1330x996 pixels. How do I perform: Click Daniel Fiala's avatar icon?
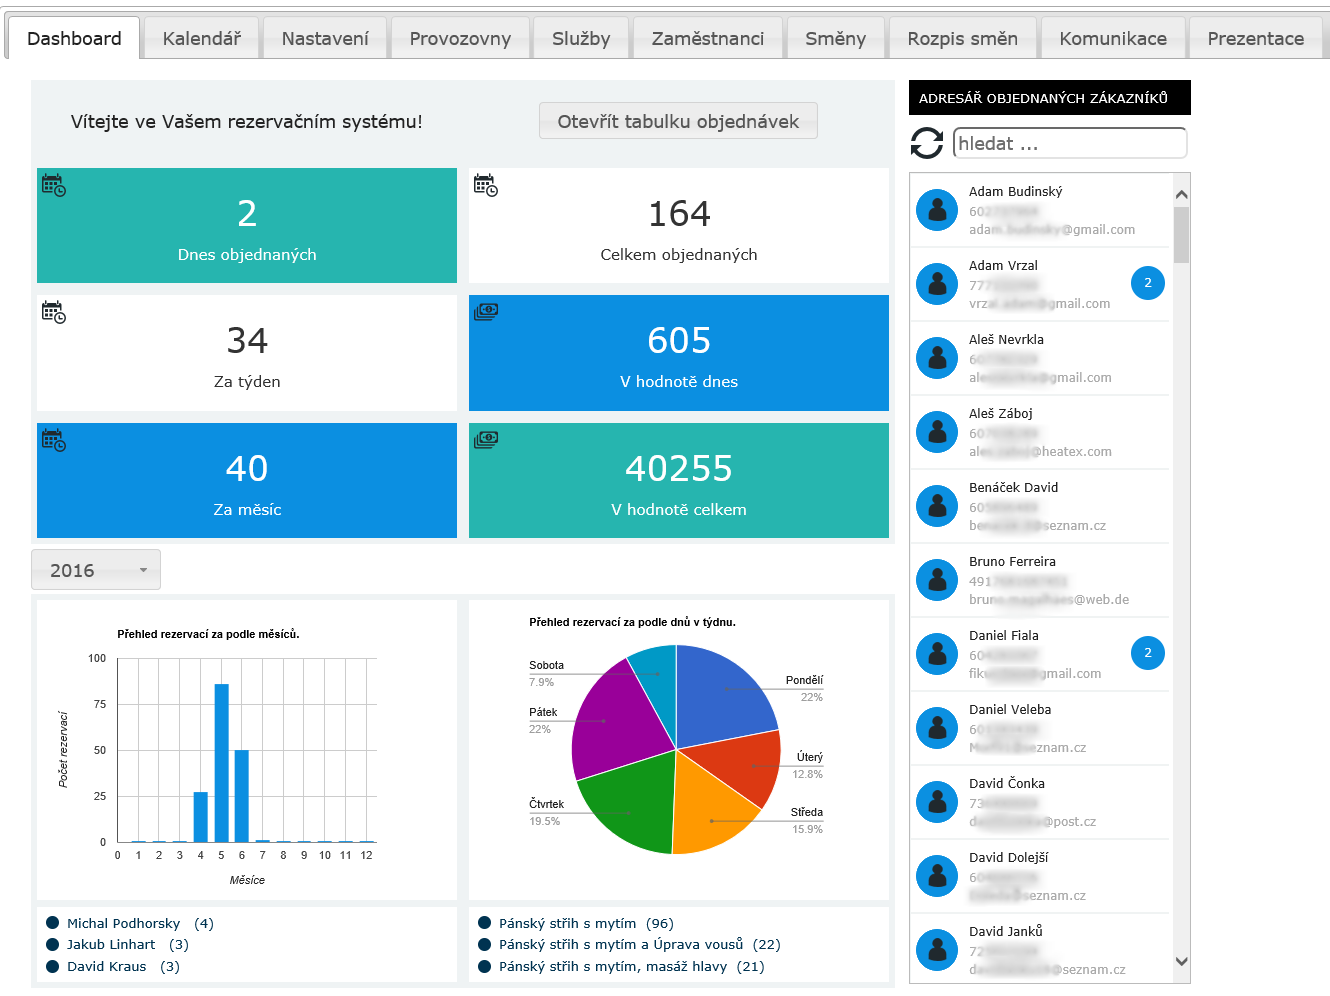point(937,654)
